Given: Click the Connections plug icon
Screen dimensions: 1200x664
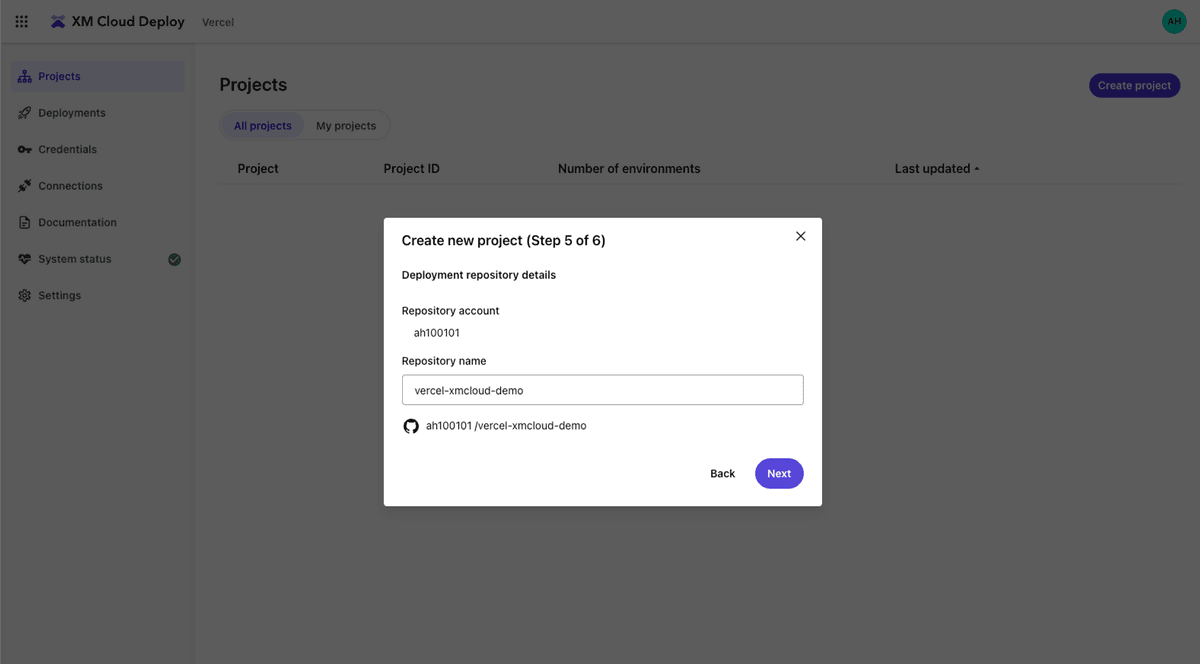Looking at the screenshot, I should pos(25,186).
